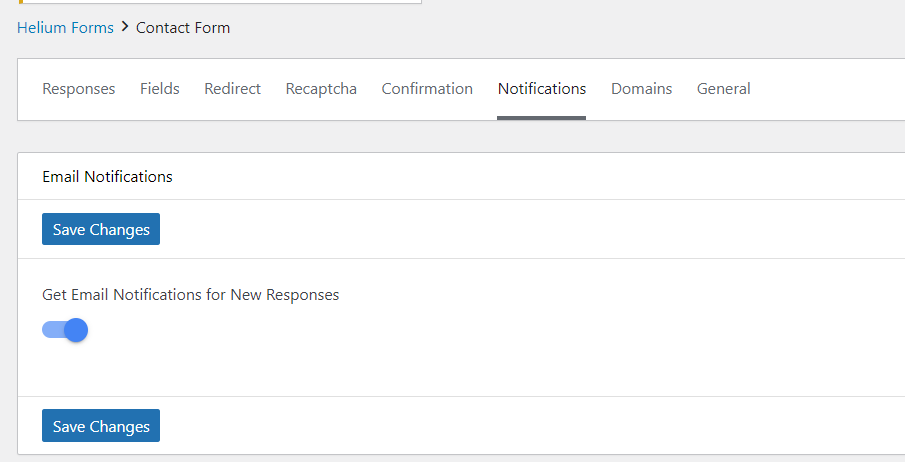Click the upper Save Changes button
The image size is (905, 462).
coord(101,229)
